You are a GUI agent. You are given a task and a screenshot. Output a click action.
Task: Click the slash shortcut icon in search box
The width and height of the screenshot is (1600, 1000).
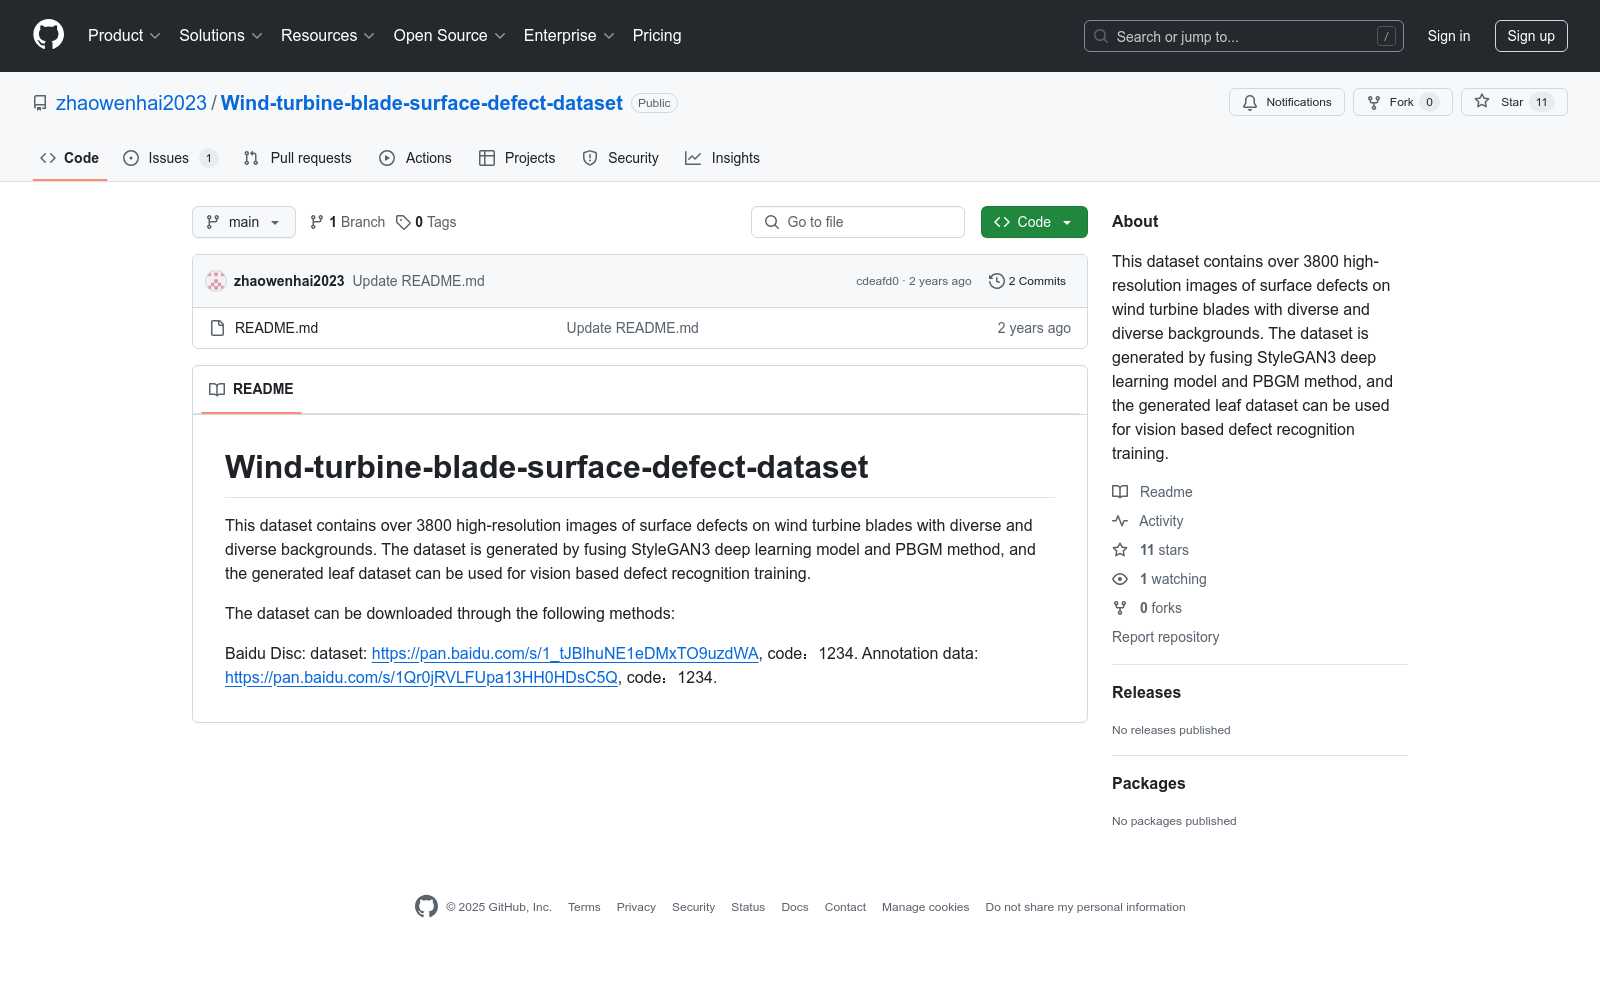1386,36
